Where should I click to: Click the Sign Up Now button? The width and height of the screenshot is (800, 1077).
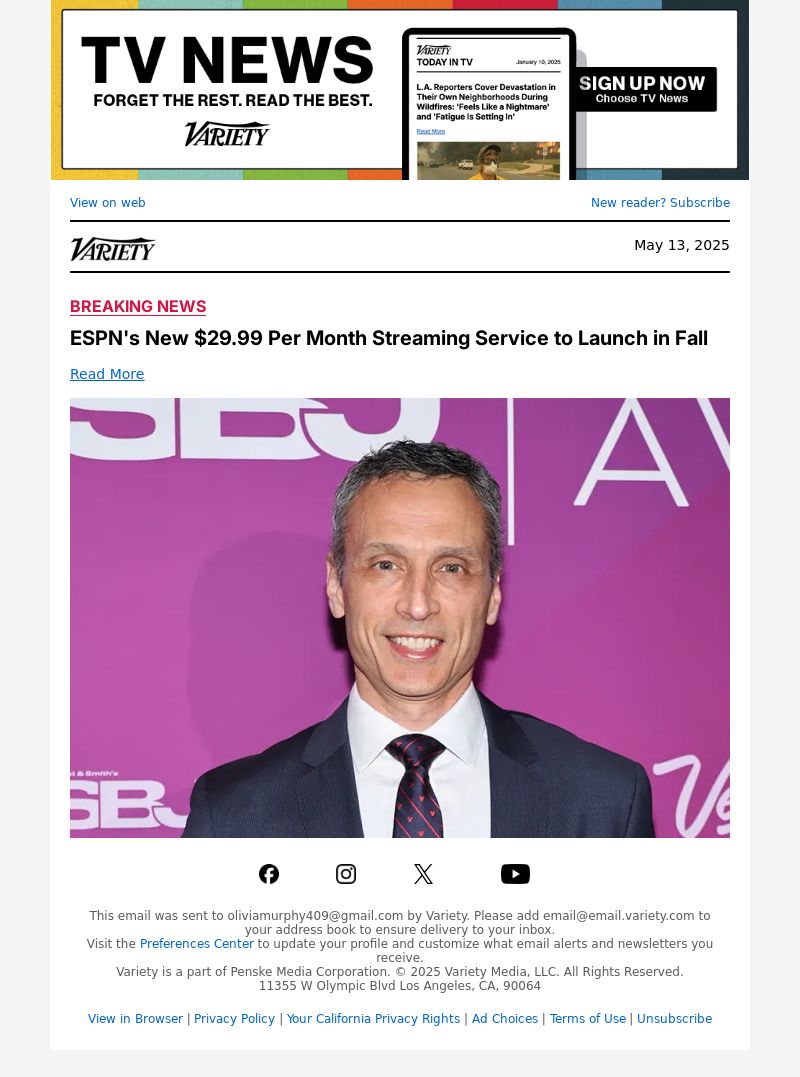click(x=642, y=89)
